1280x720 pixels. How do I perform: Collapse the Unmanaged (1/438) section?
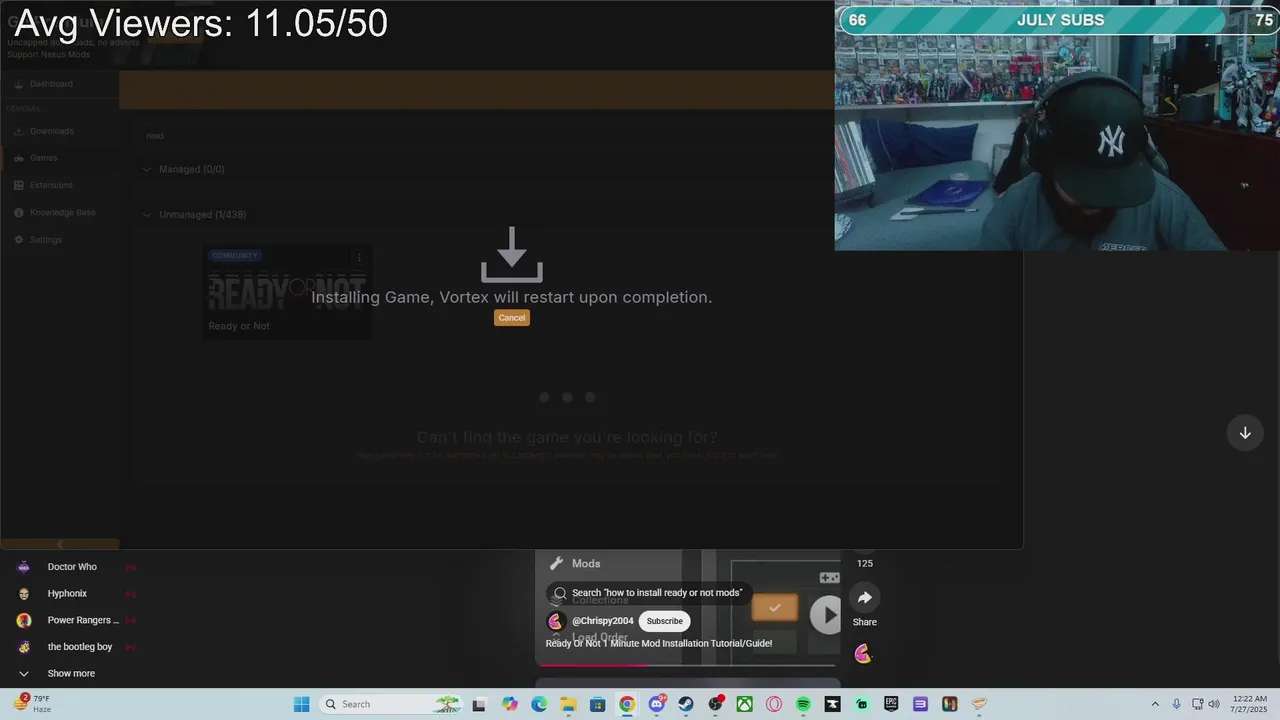point(147,214)
